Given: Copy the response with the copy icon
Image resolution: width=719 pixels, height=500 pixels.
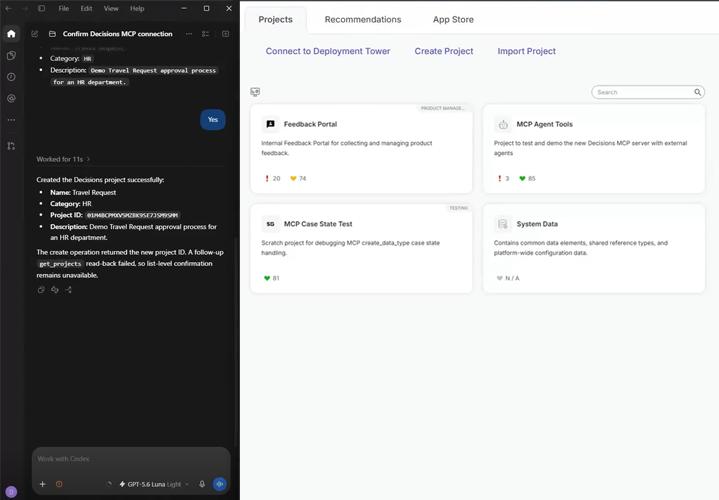Looking at the screenshot, I should coord(41,290).
